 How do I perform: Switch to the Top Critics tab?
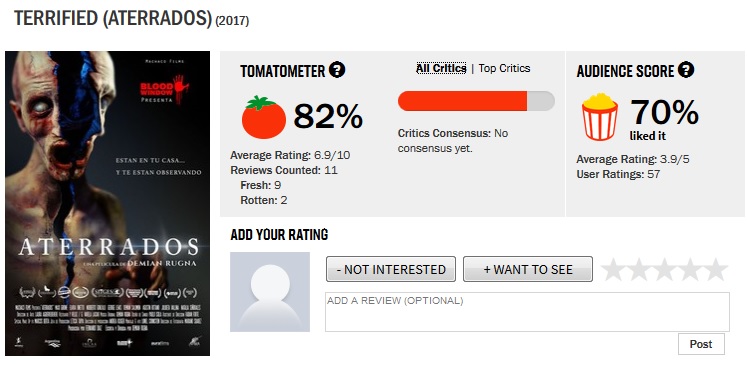pyautogui.click(x=504, y=68)
